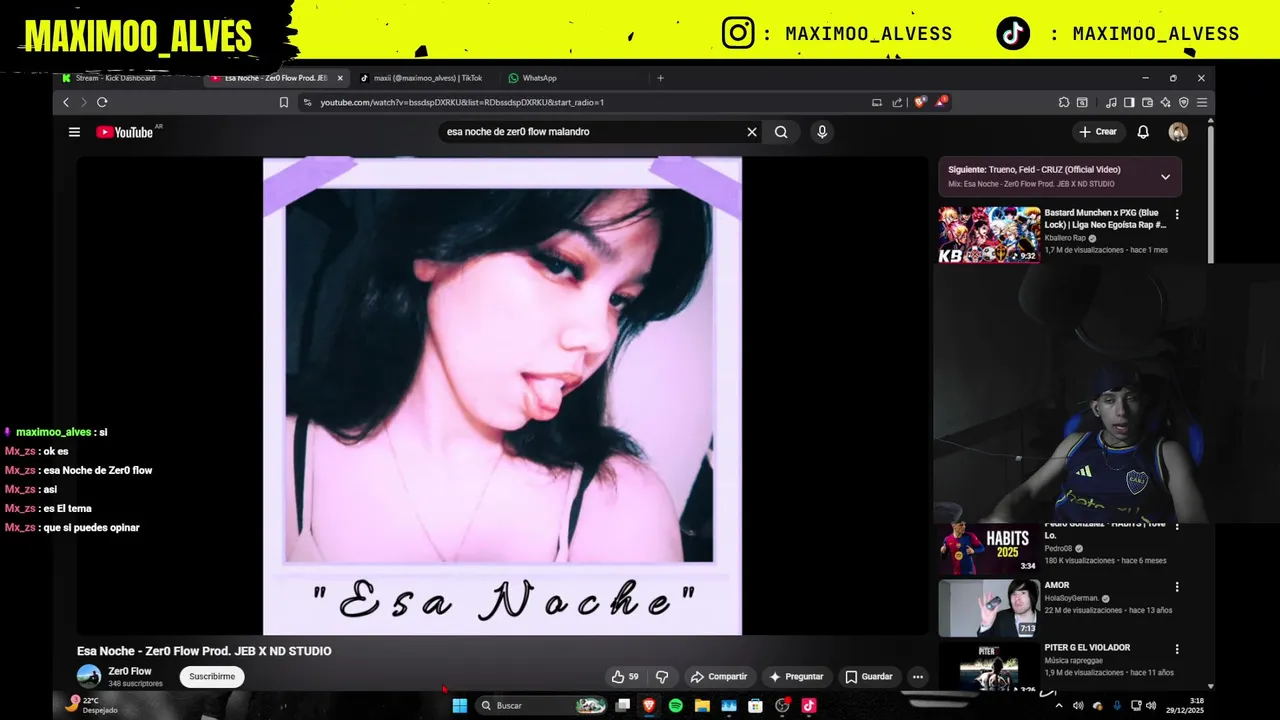Viewport: 1280px width, 720px height.
Task: Open a new browser tab
Action: [660, 78]
